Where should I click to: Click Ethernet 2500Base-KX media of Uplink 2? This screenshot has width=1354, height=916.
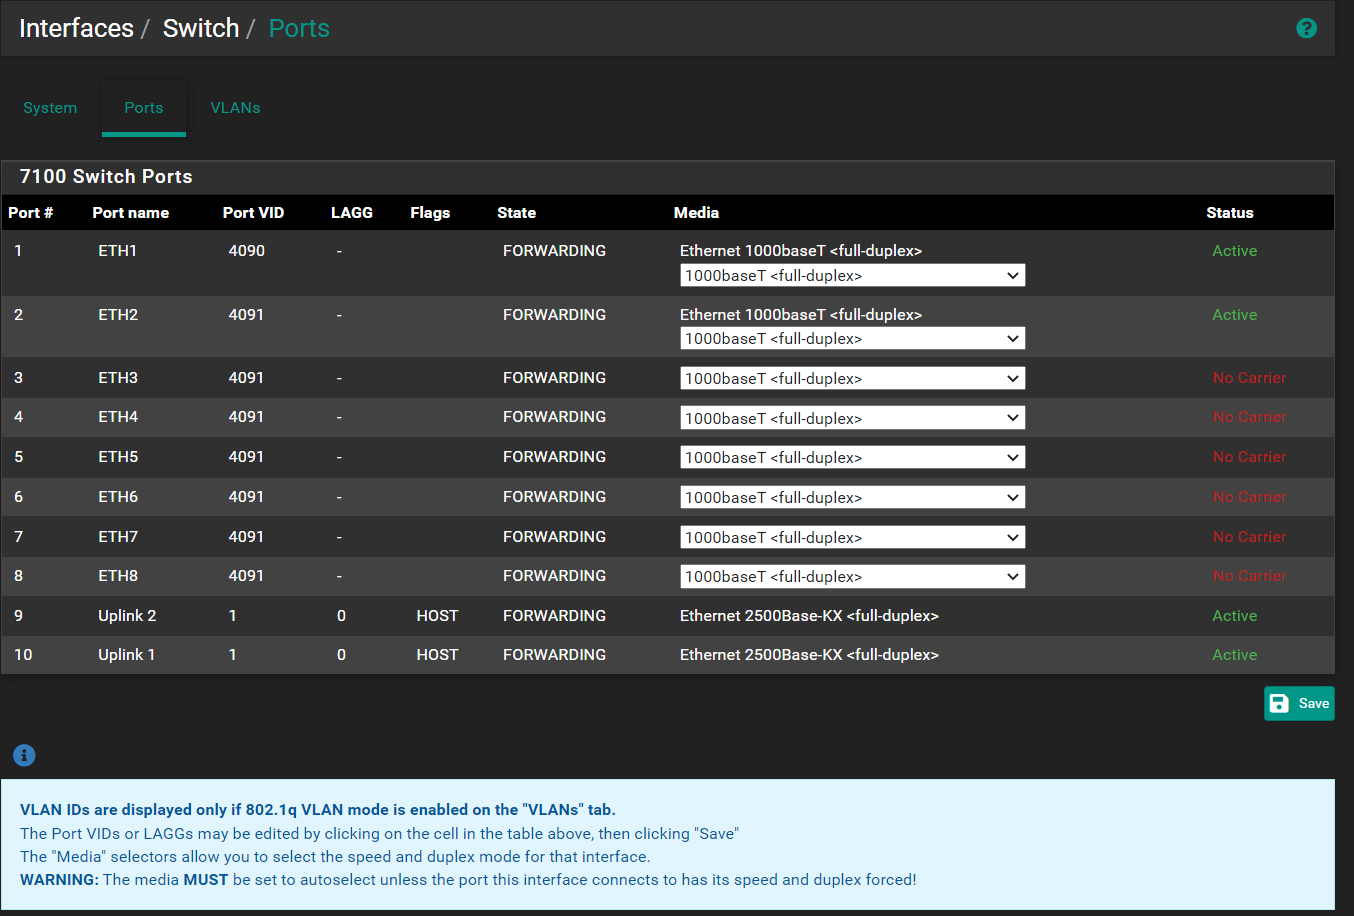coord(809,616)
